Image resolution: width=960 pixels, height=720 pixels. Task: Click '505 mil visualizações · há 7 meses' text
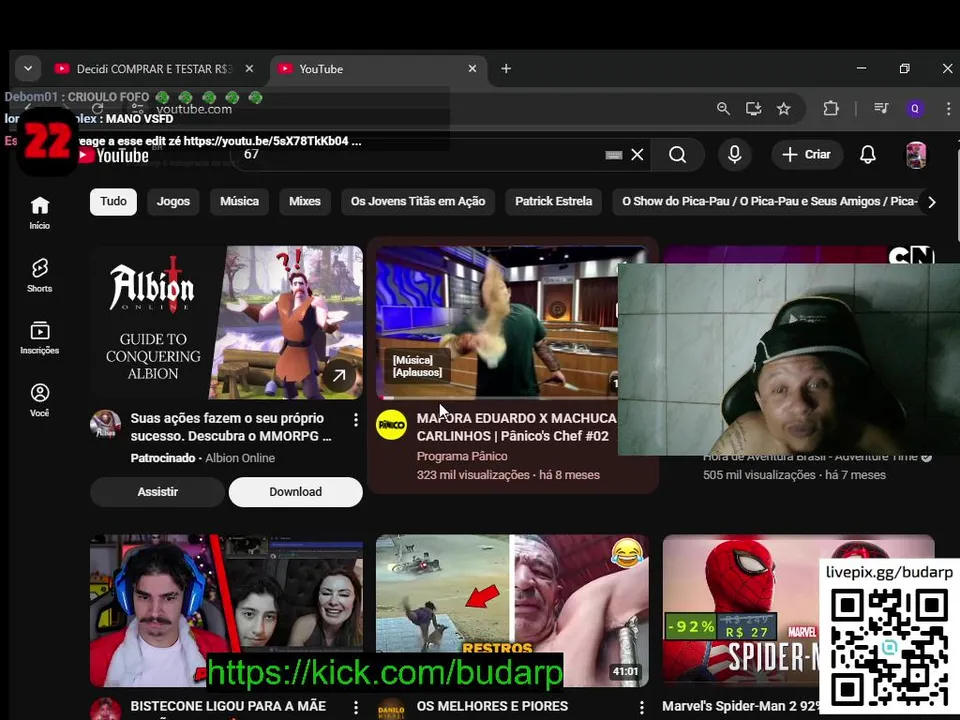[794, 474]
